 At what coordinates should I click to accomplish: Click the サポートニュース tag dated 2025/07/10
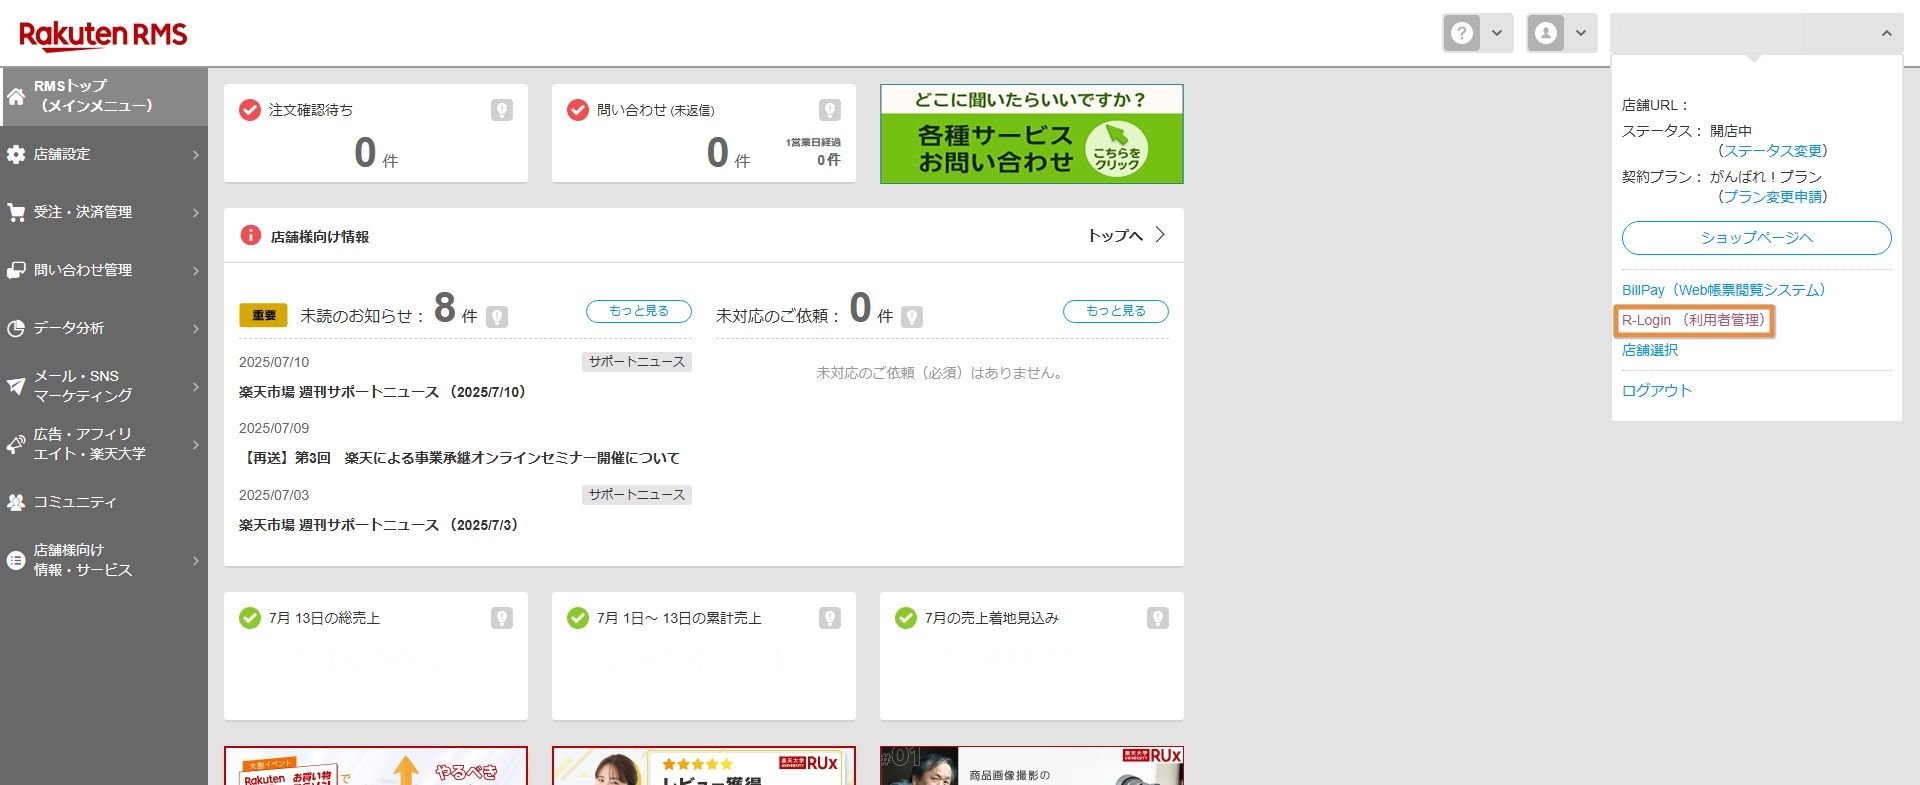pyautogui.click(x=637, y=362)
